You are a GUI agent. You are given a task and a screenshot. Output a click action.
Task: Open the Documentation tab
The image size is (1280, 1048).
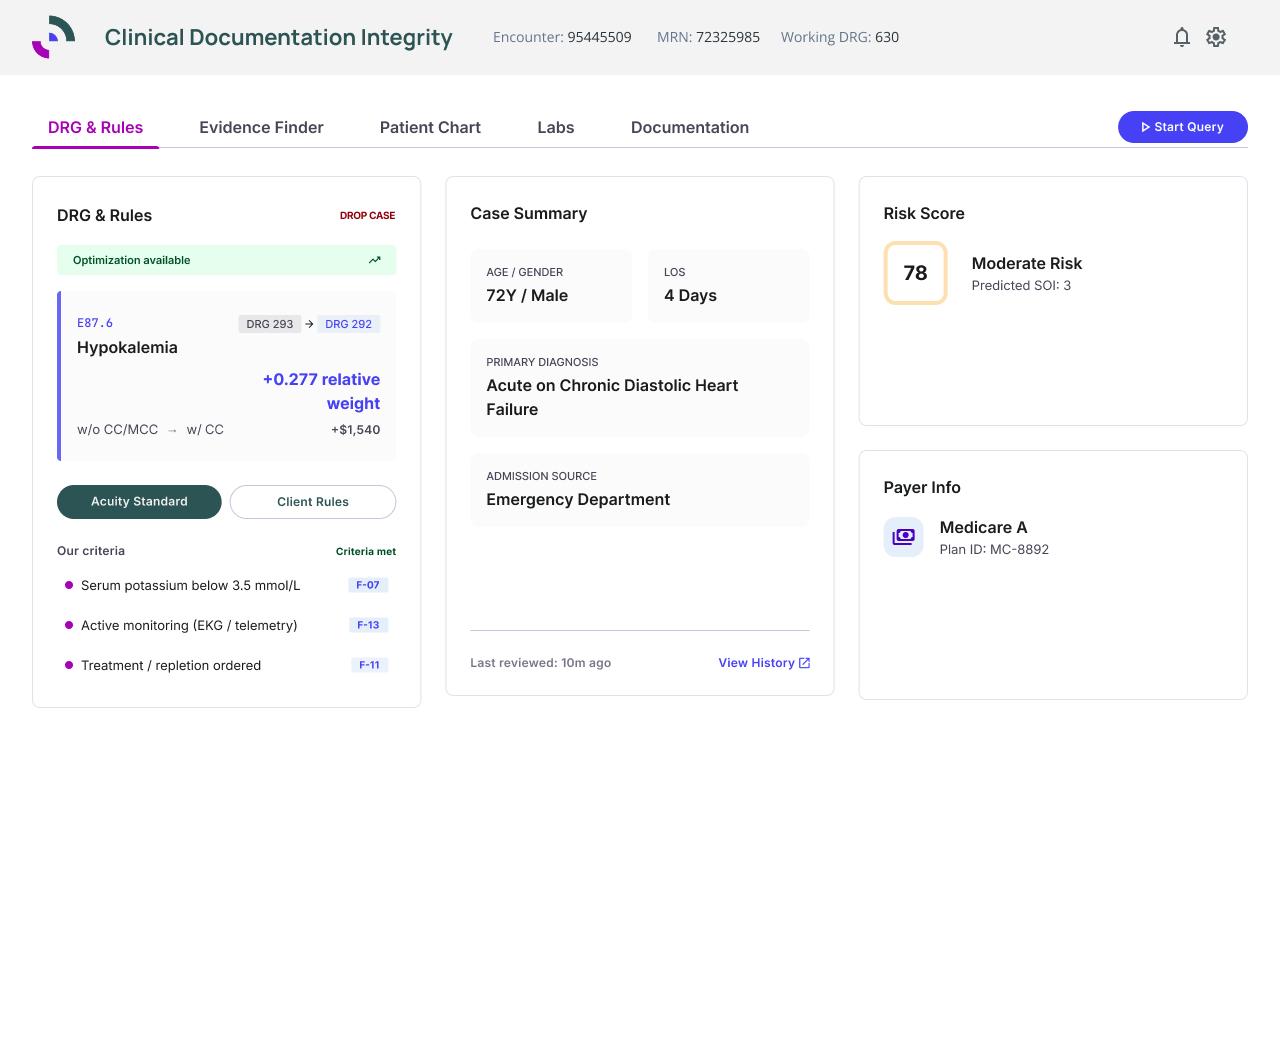click(x=690, y=127)
